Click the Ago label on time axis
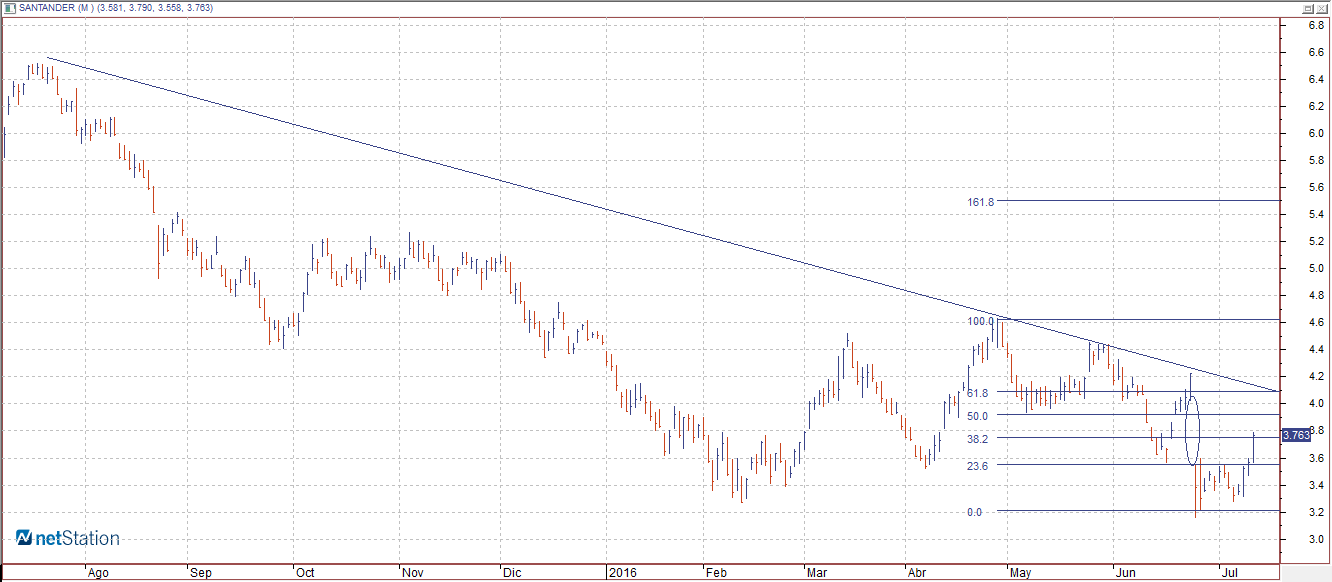Viewport: 1332px width, 582px height. [97, 574]
